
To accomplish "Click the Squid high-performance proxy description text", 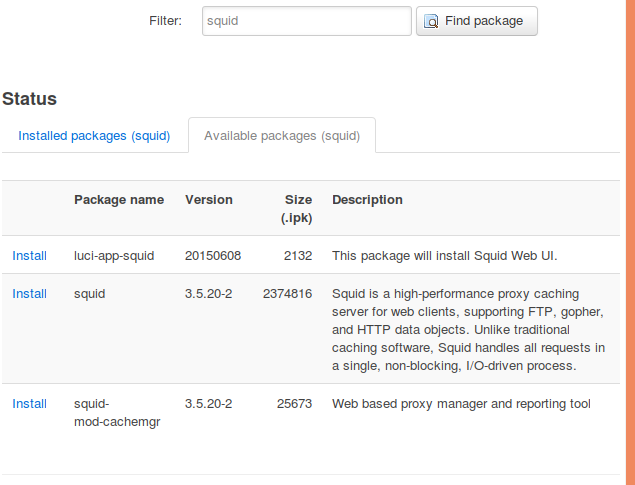I will 469,330.
